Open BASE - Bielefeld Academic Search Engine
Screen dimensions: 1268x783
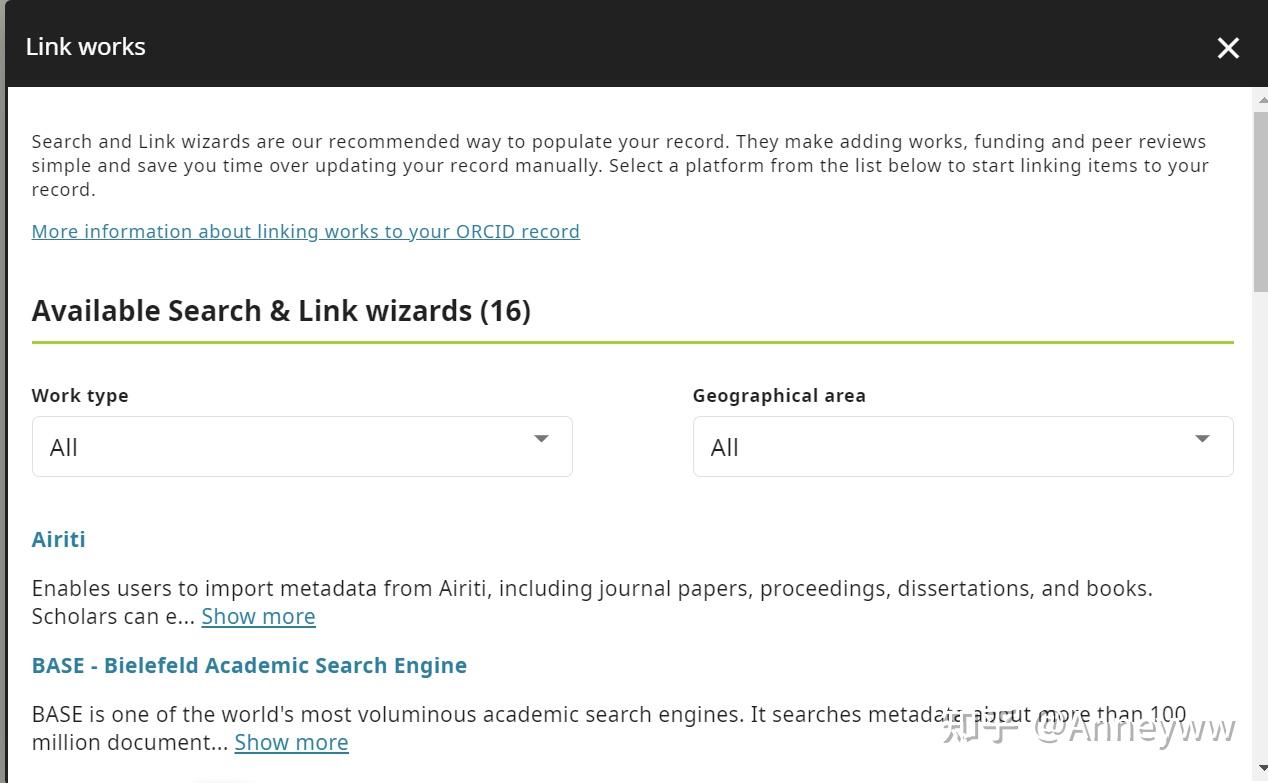point(249,665)
